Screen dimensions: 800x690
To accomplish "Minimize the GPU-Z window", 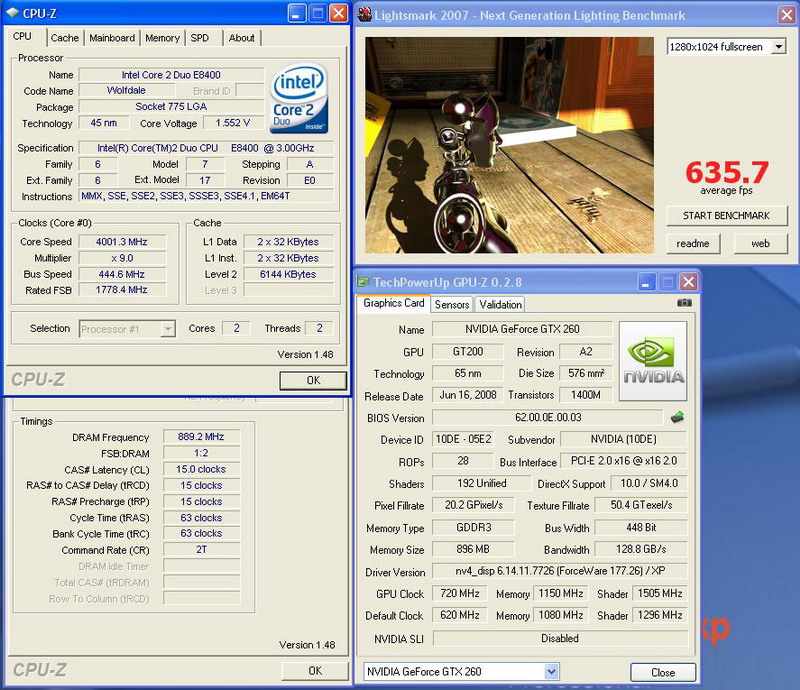I will (x=646, y=282).
